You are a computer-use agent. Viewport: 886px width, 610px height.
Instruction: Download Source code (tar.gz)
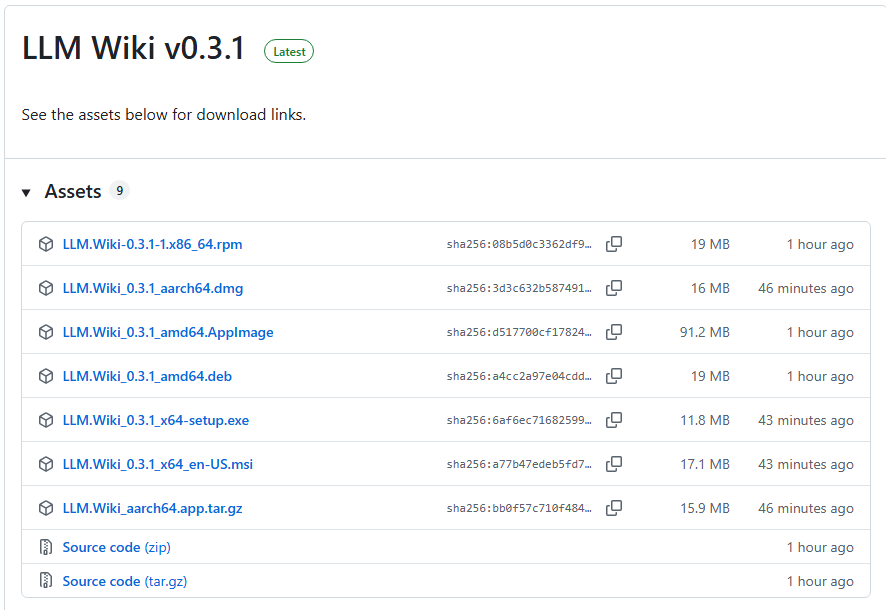pos(125,581)
